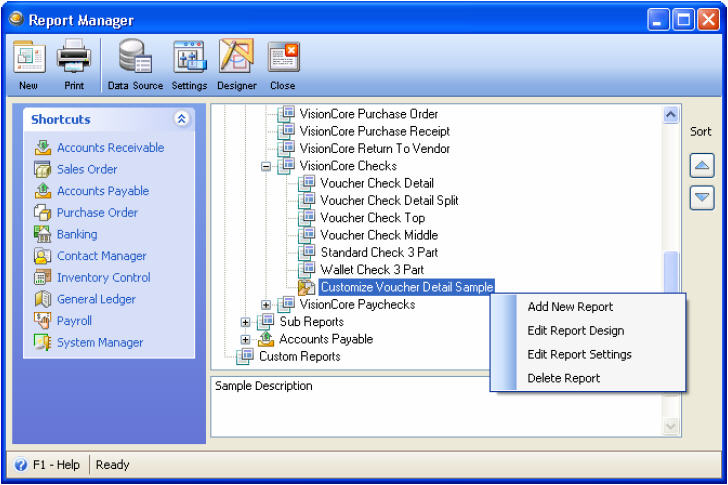728x485 pixels.
Task: Select Voucher Check Middle report
Action: click(379, 235)
